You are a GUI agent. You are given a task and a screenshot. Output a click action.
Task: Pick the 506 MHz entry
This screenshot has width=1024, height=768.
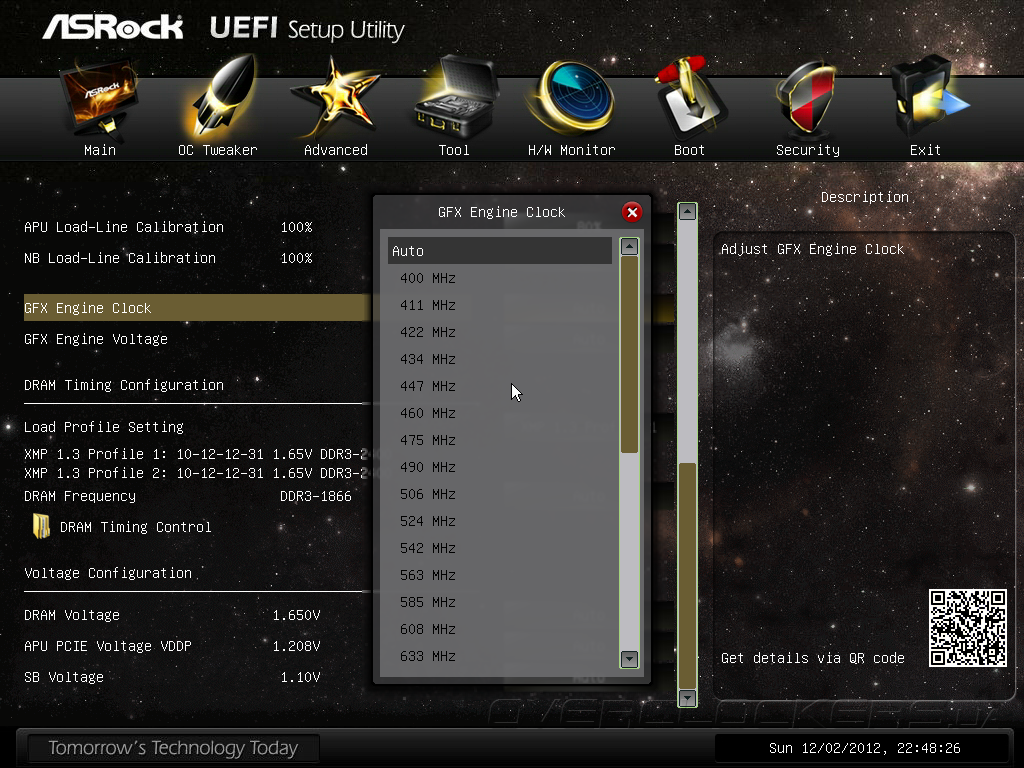click(x=500, y=494)
